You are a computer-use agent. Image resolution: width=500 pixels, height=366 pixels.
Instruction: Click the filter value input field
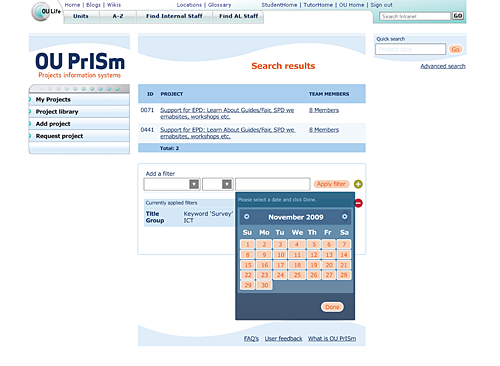[273, 184]
